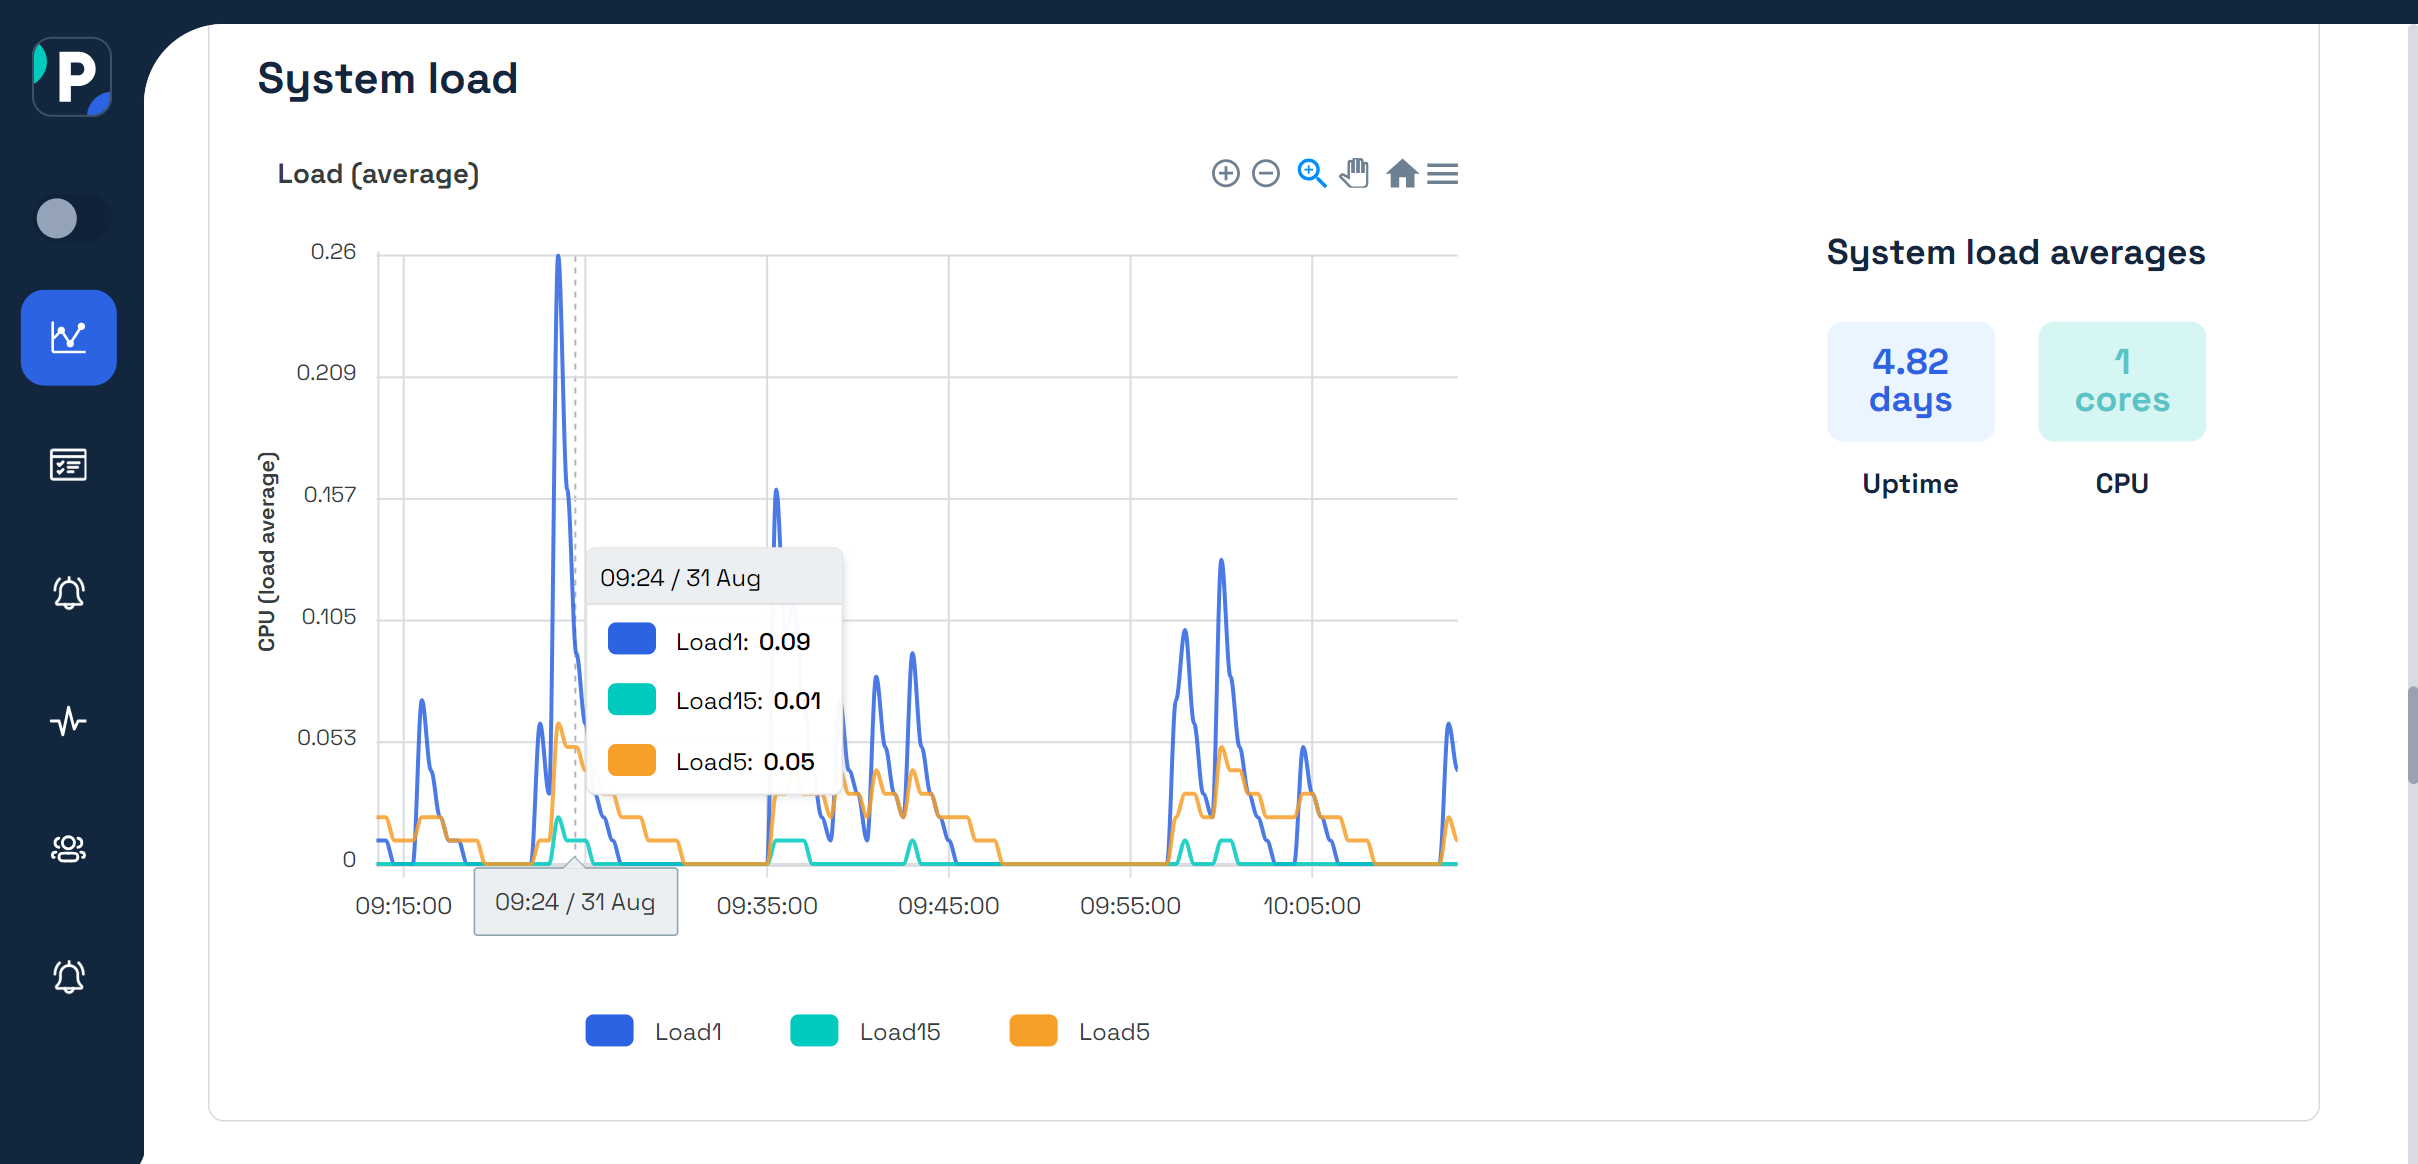Viewport: 2418px width, 1164px height.
Task: Click the orange Load5 legend swatch
Action: [1033, 1031]
